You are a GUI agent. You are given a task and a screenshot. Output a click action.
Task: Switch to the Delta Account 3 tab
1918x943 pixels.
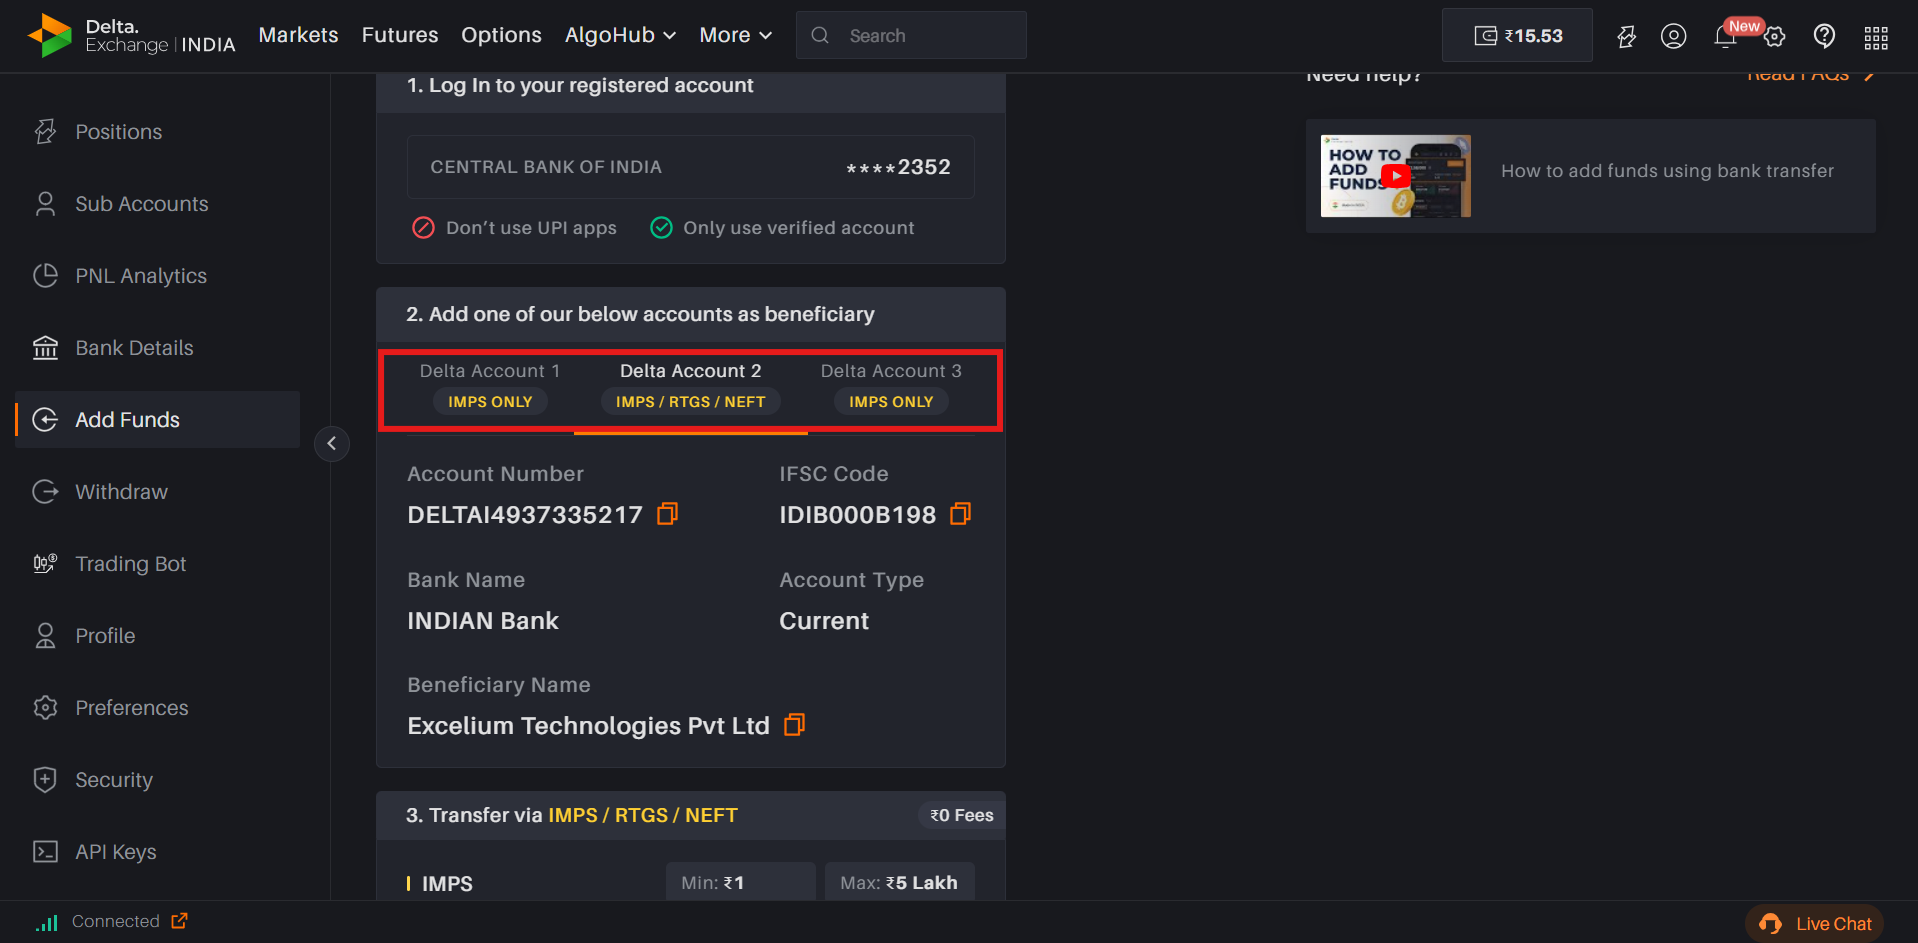pos(891,387)
